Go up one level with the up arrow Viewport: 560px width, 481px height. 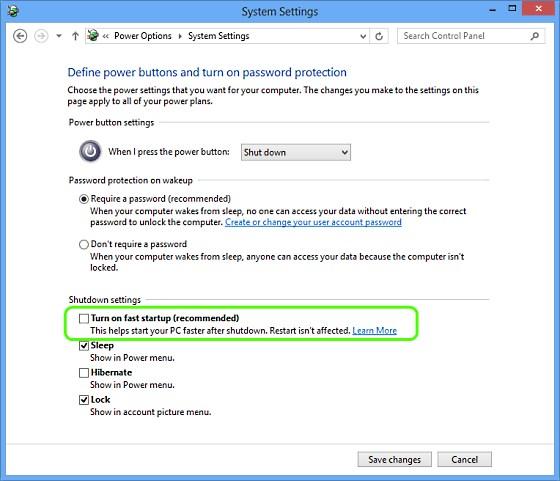(x=75, y=36)
